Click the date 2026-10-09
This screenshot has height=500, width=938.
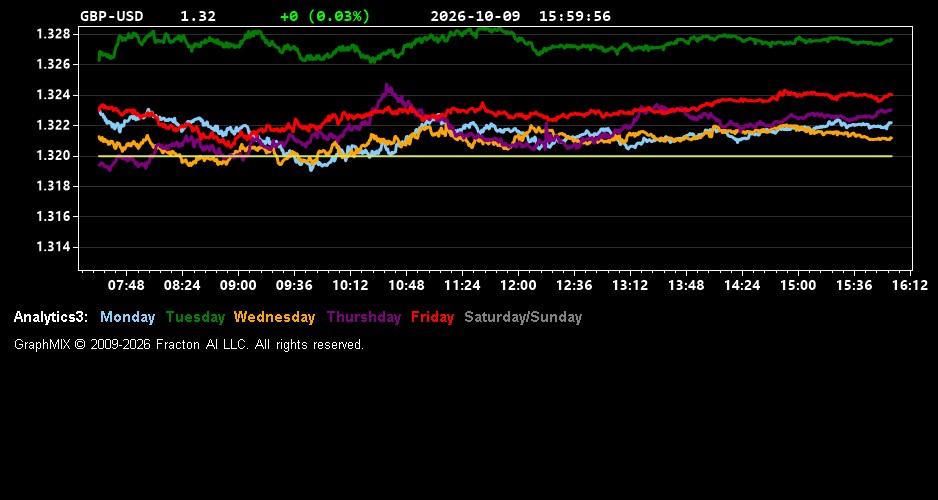point(475,16)
